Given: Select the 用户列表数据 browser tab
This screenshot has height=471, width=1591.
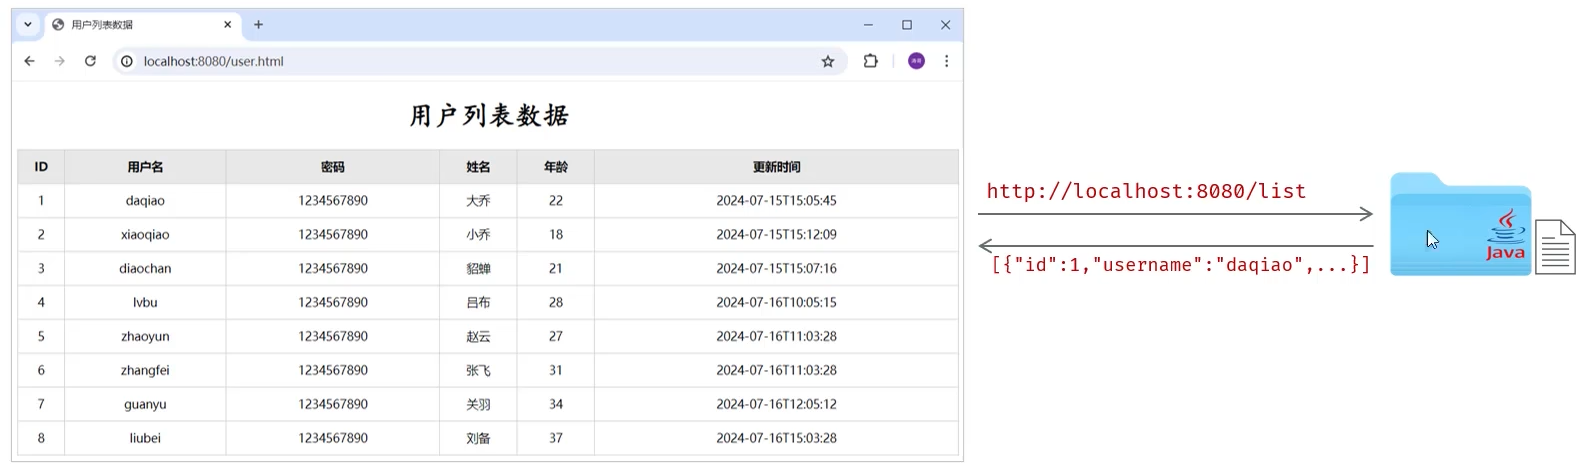Looking at the screenshot, I should coord(130,24).
